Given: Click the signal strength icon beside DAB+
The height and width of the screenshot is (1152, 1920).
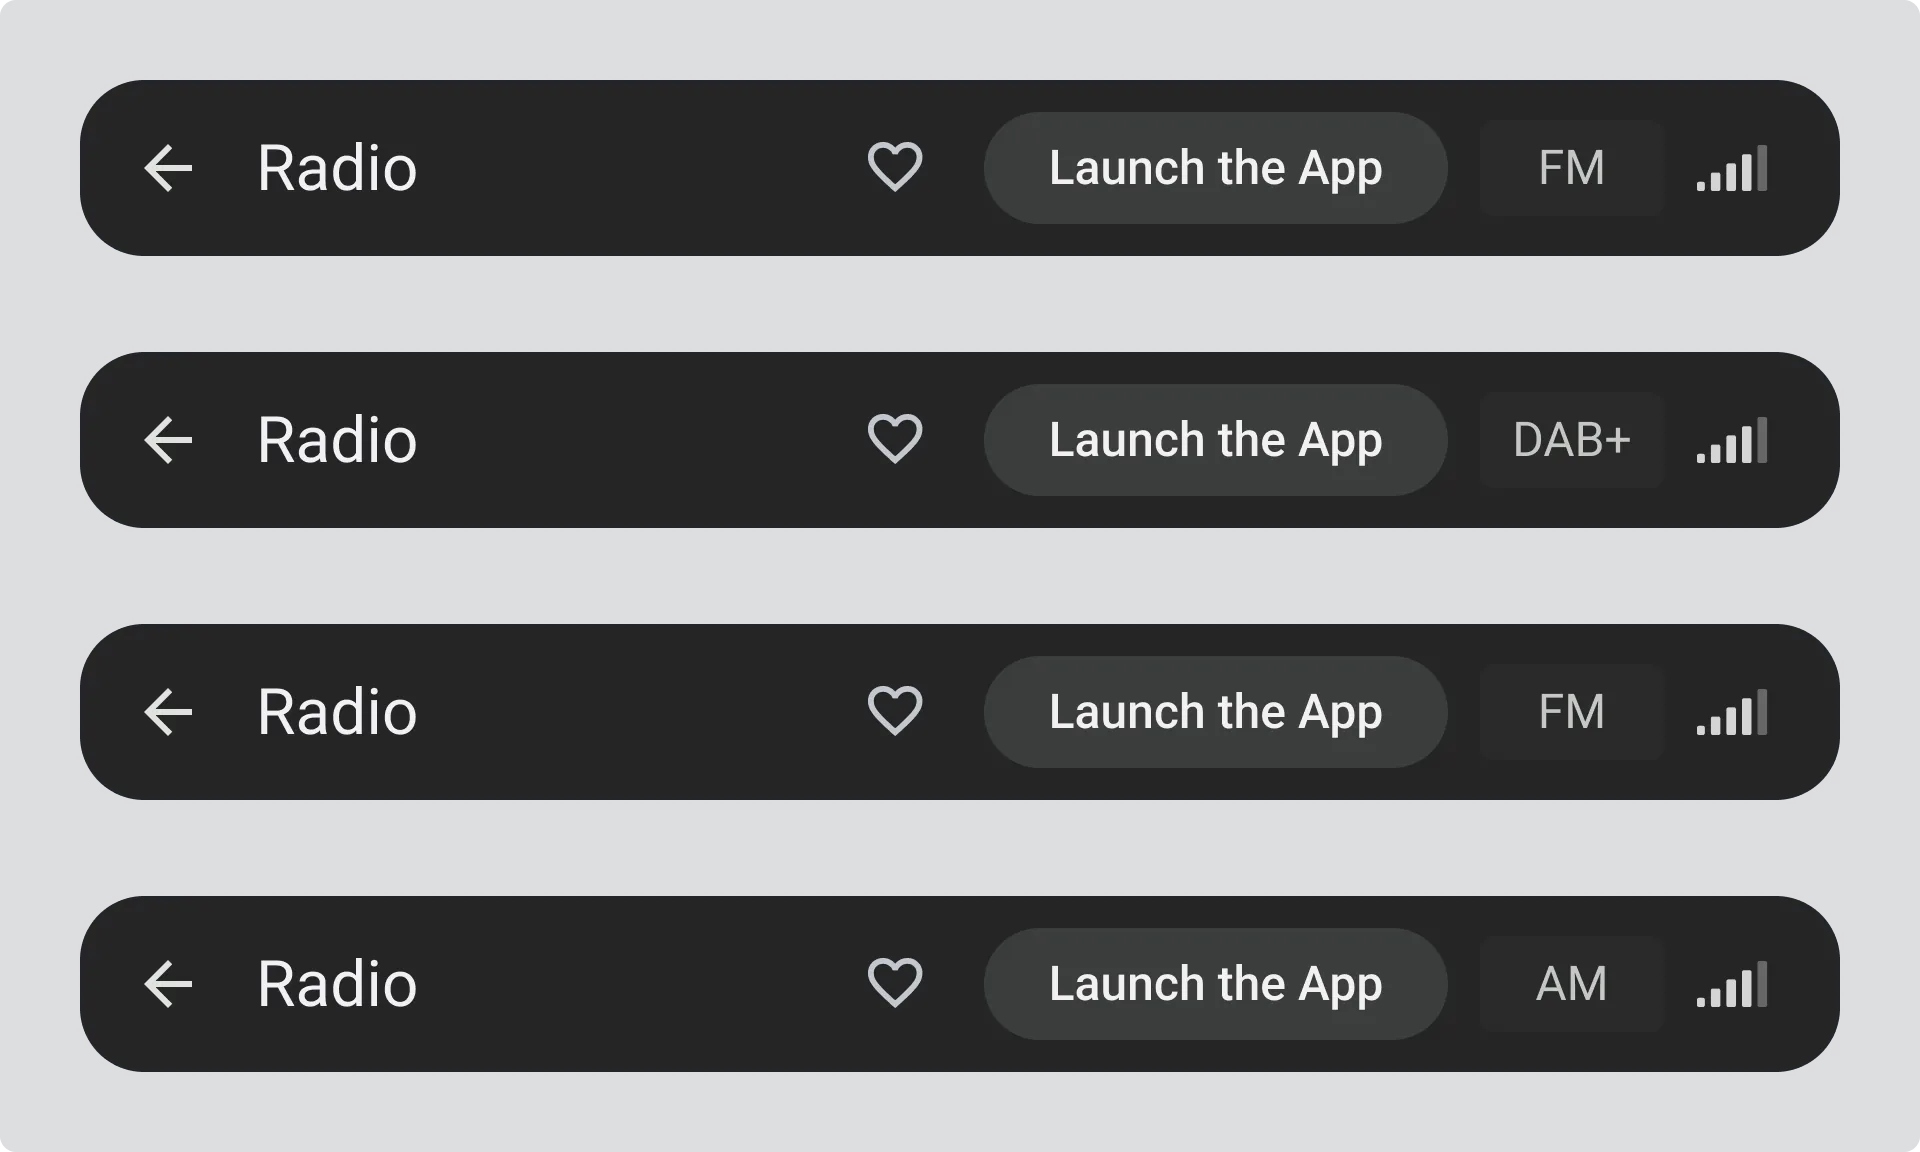Looking at the screenshot, I should [x=1732, y=441].
